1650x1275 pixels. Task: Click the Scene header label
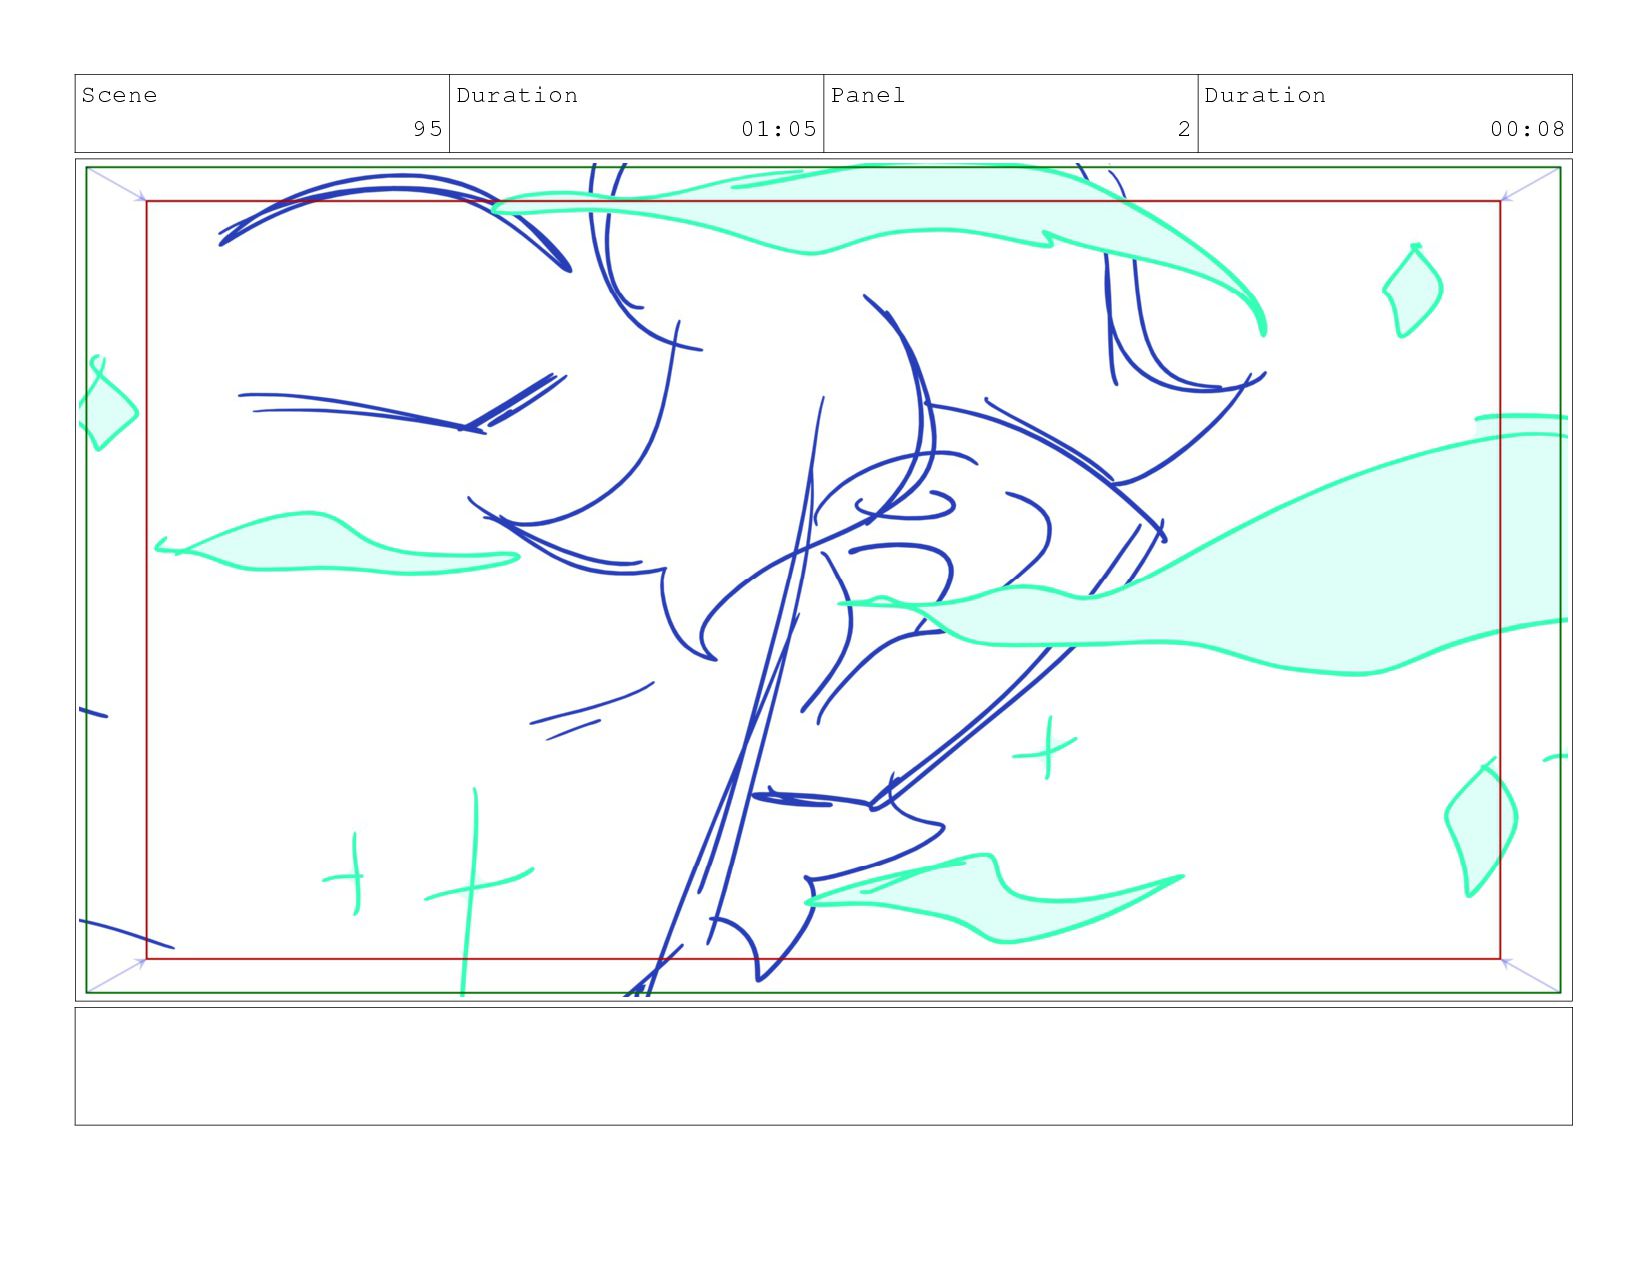(119, 96)
